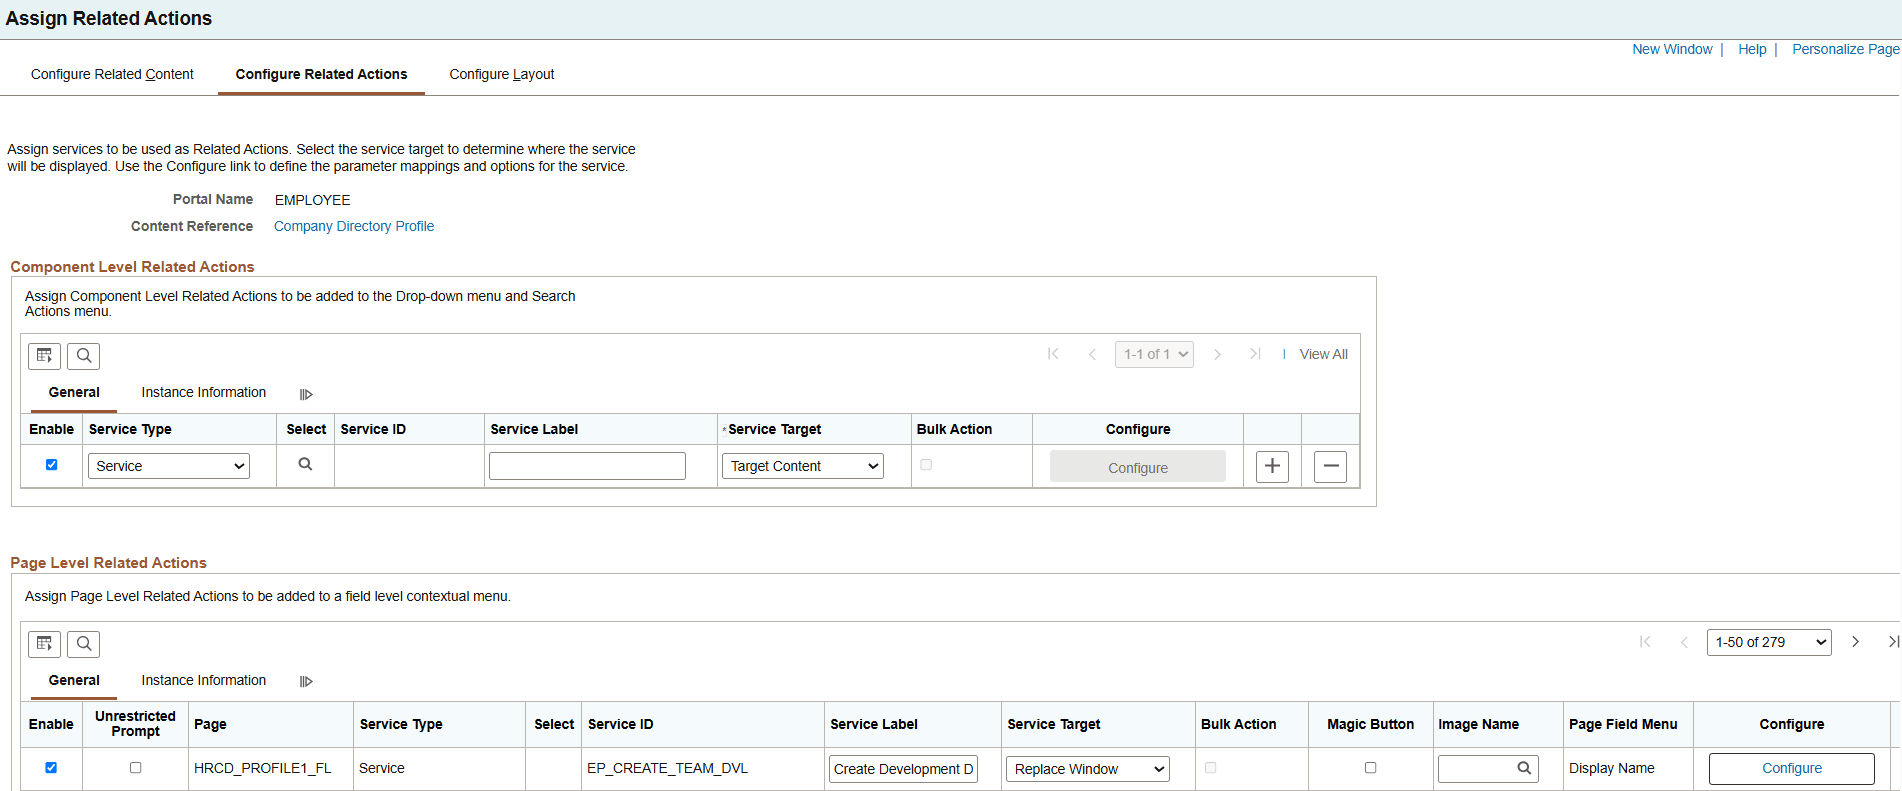Select Instance Information tab in Component Level grid
This screenshot has height=791, width=1902.
pos(204,392)
